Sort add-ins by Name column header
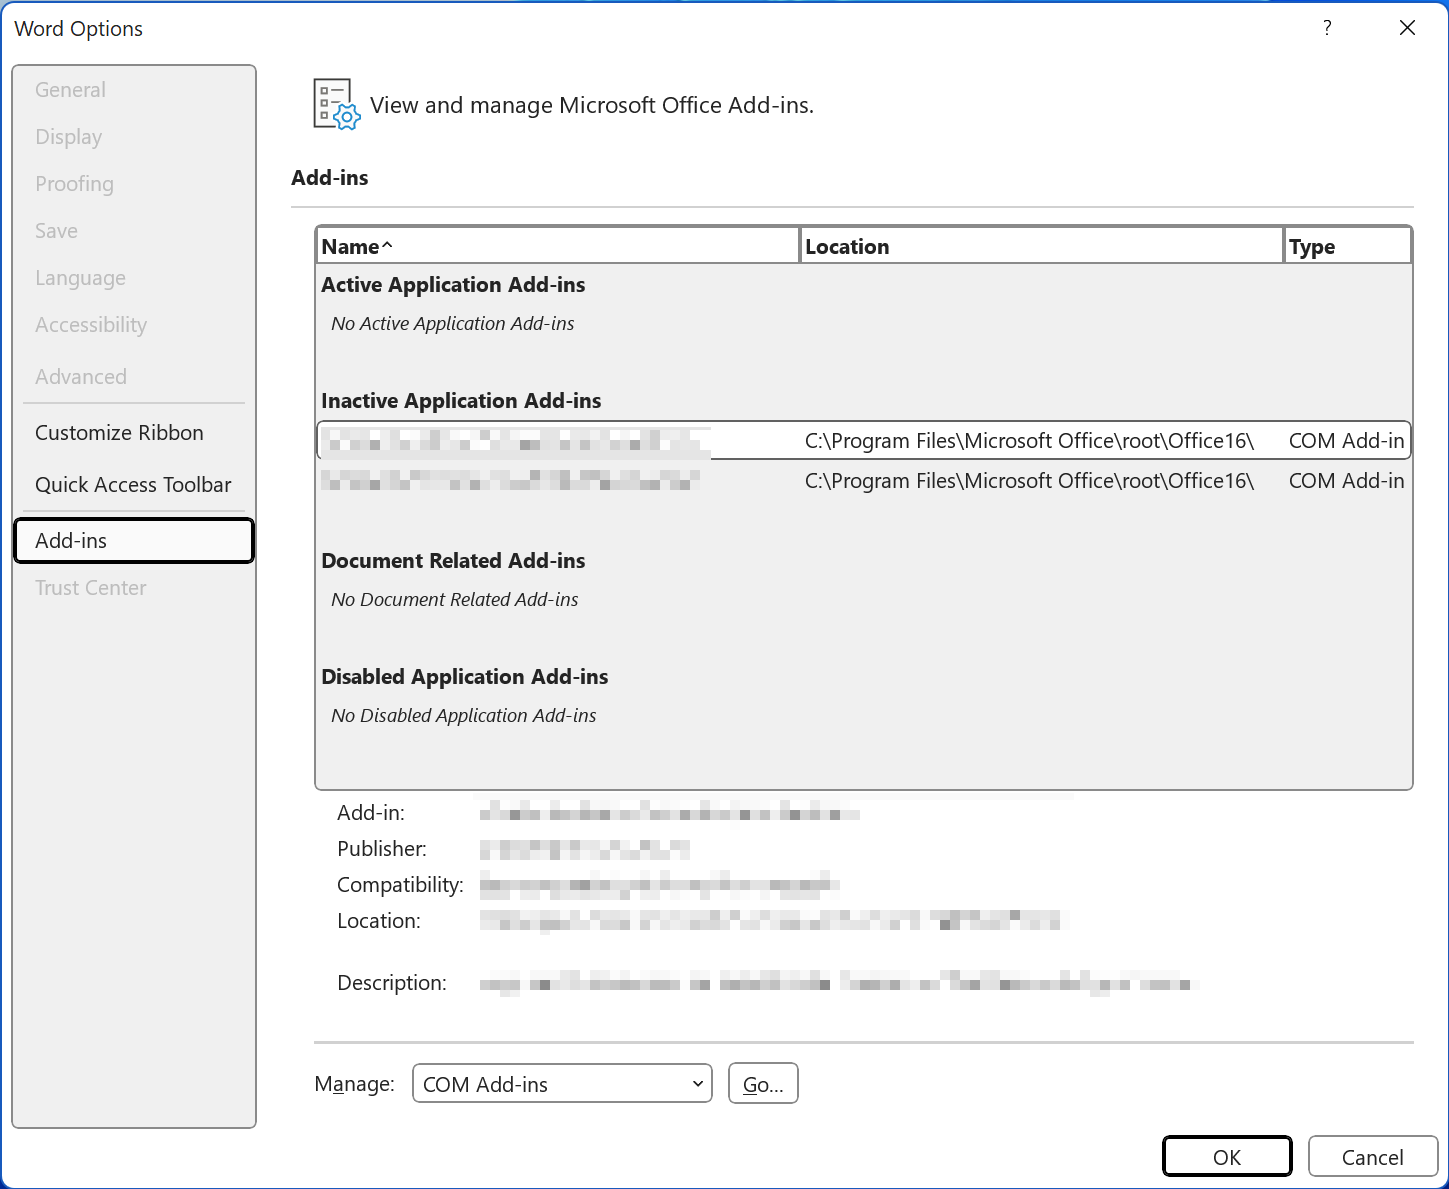 (x=558, y=246)
